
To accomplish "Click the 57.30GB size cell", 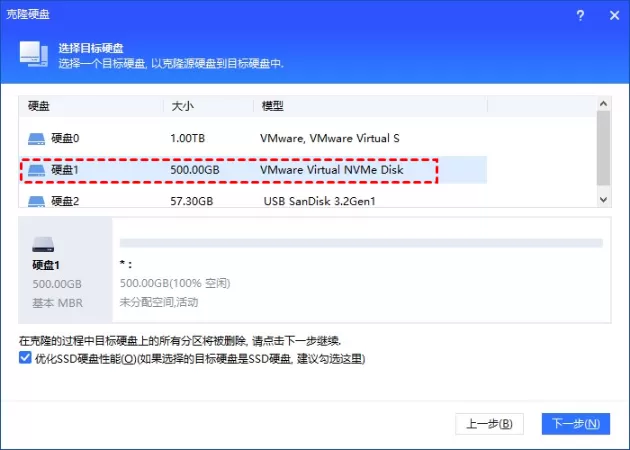I will (192, 201).
